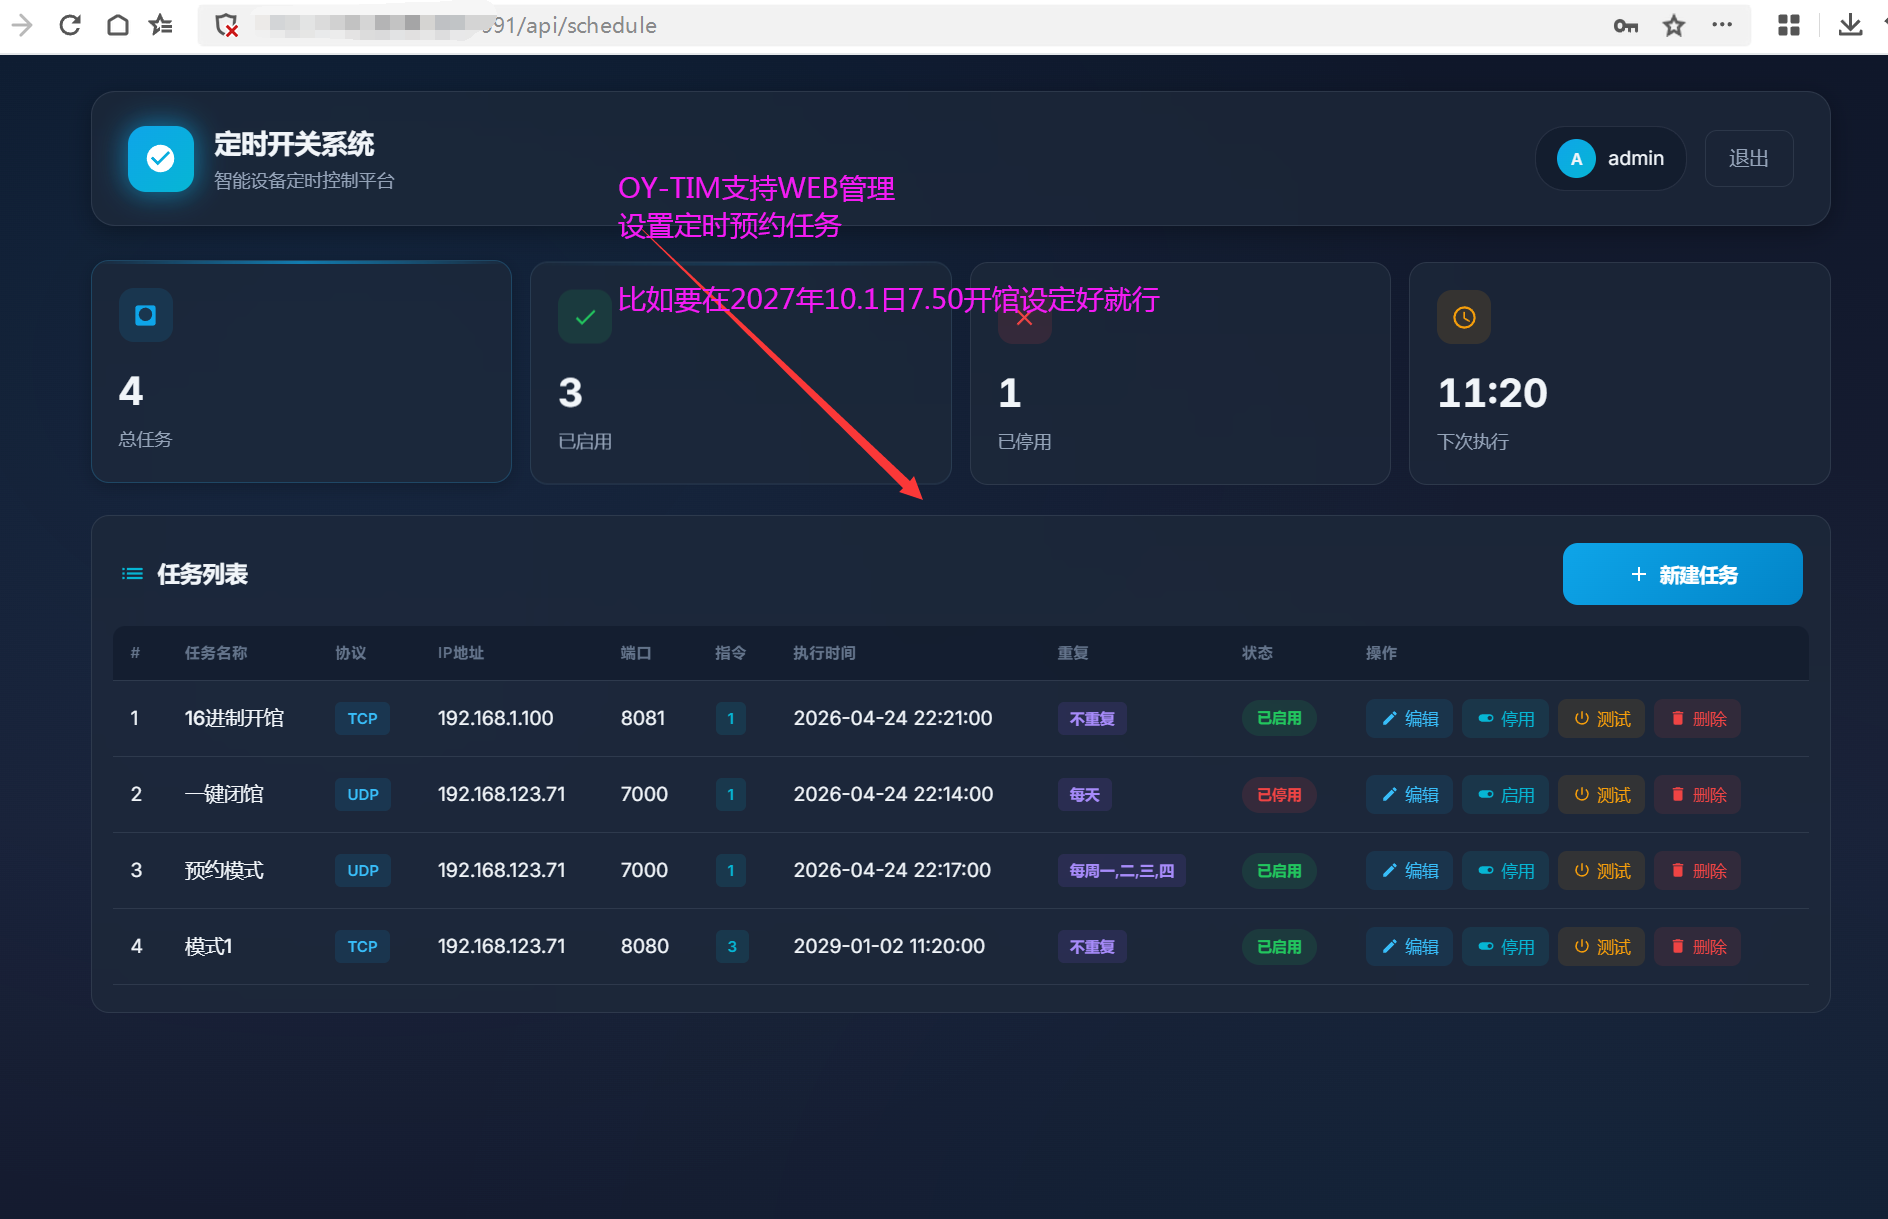The image size is (1888, 1219).
Task: Open the favorites list star icon
Action: pos(161,25)
